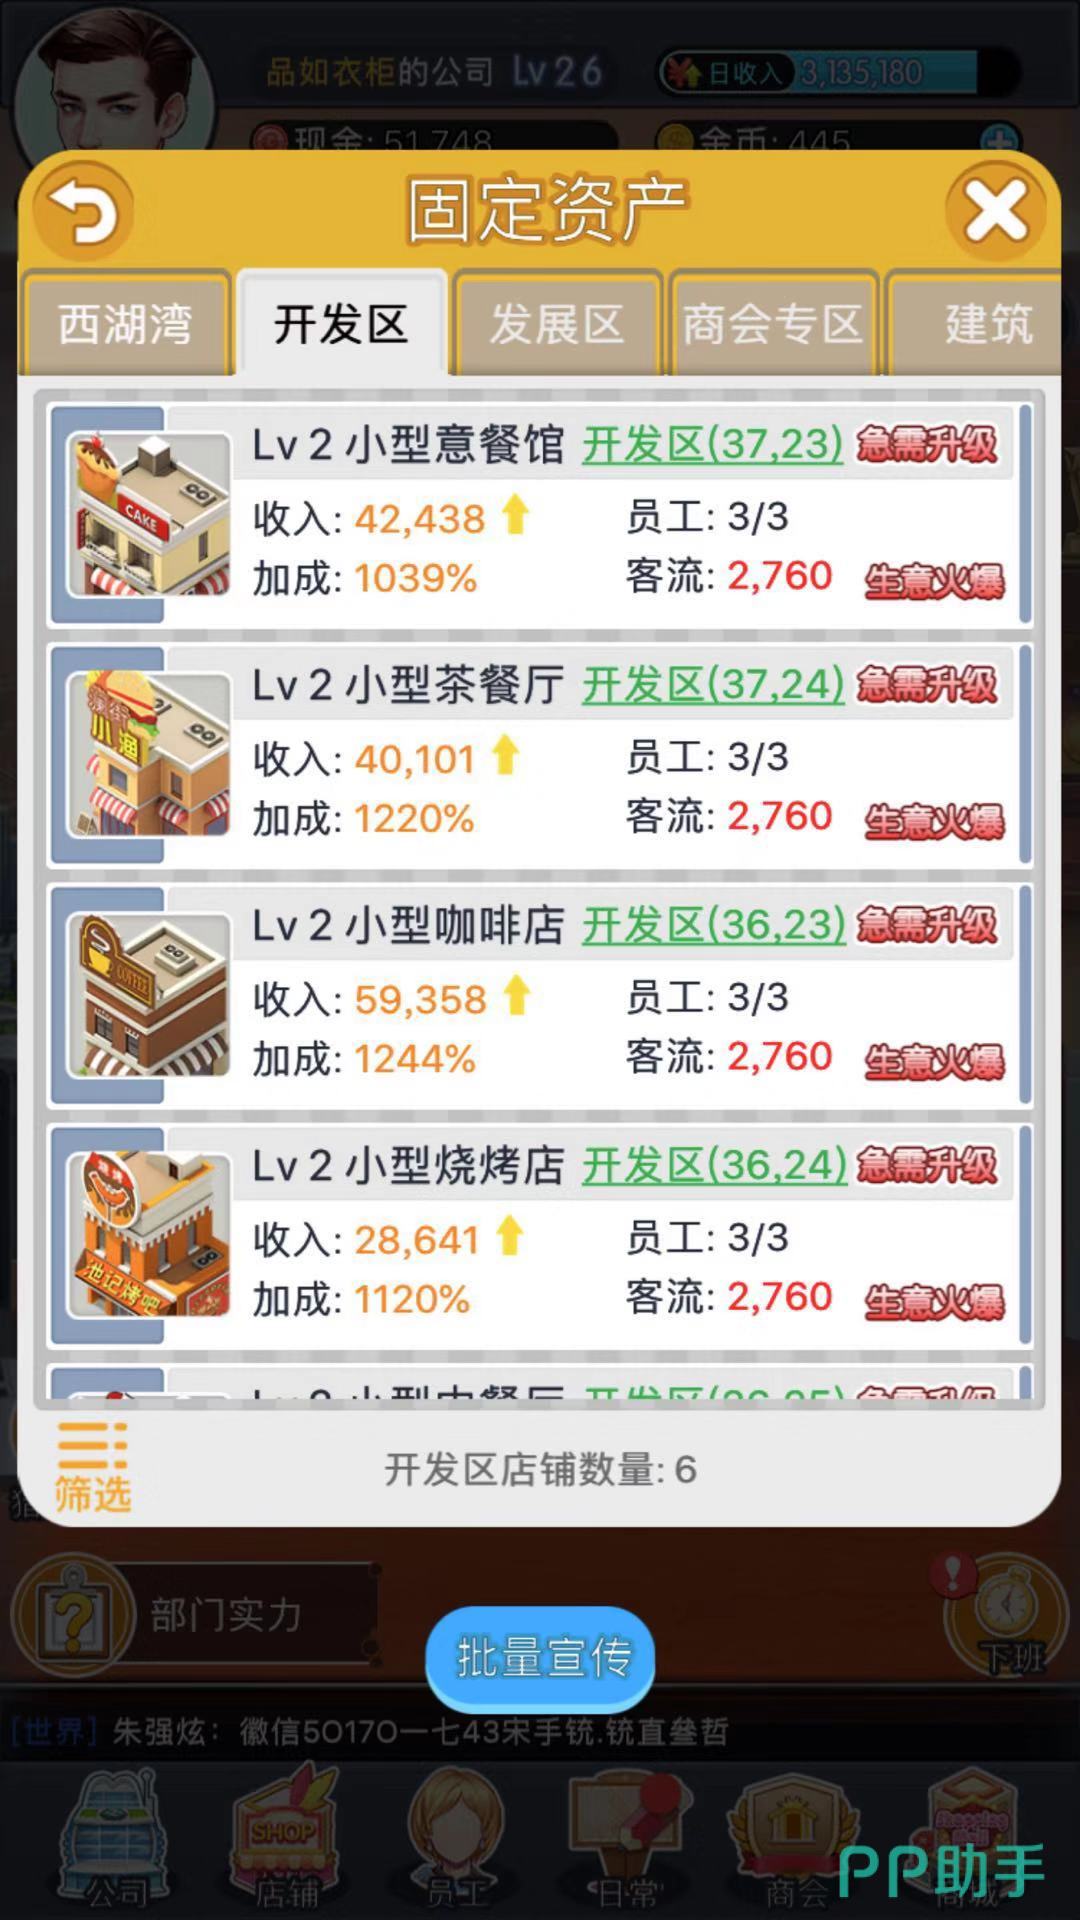
Task: Tap the 部门实力 question mark icon
Action: [72, 1615]
